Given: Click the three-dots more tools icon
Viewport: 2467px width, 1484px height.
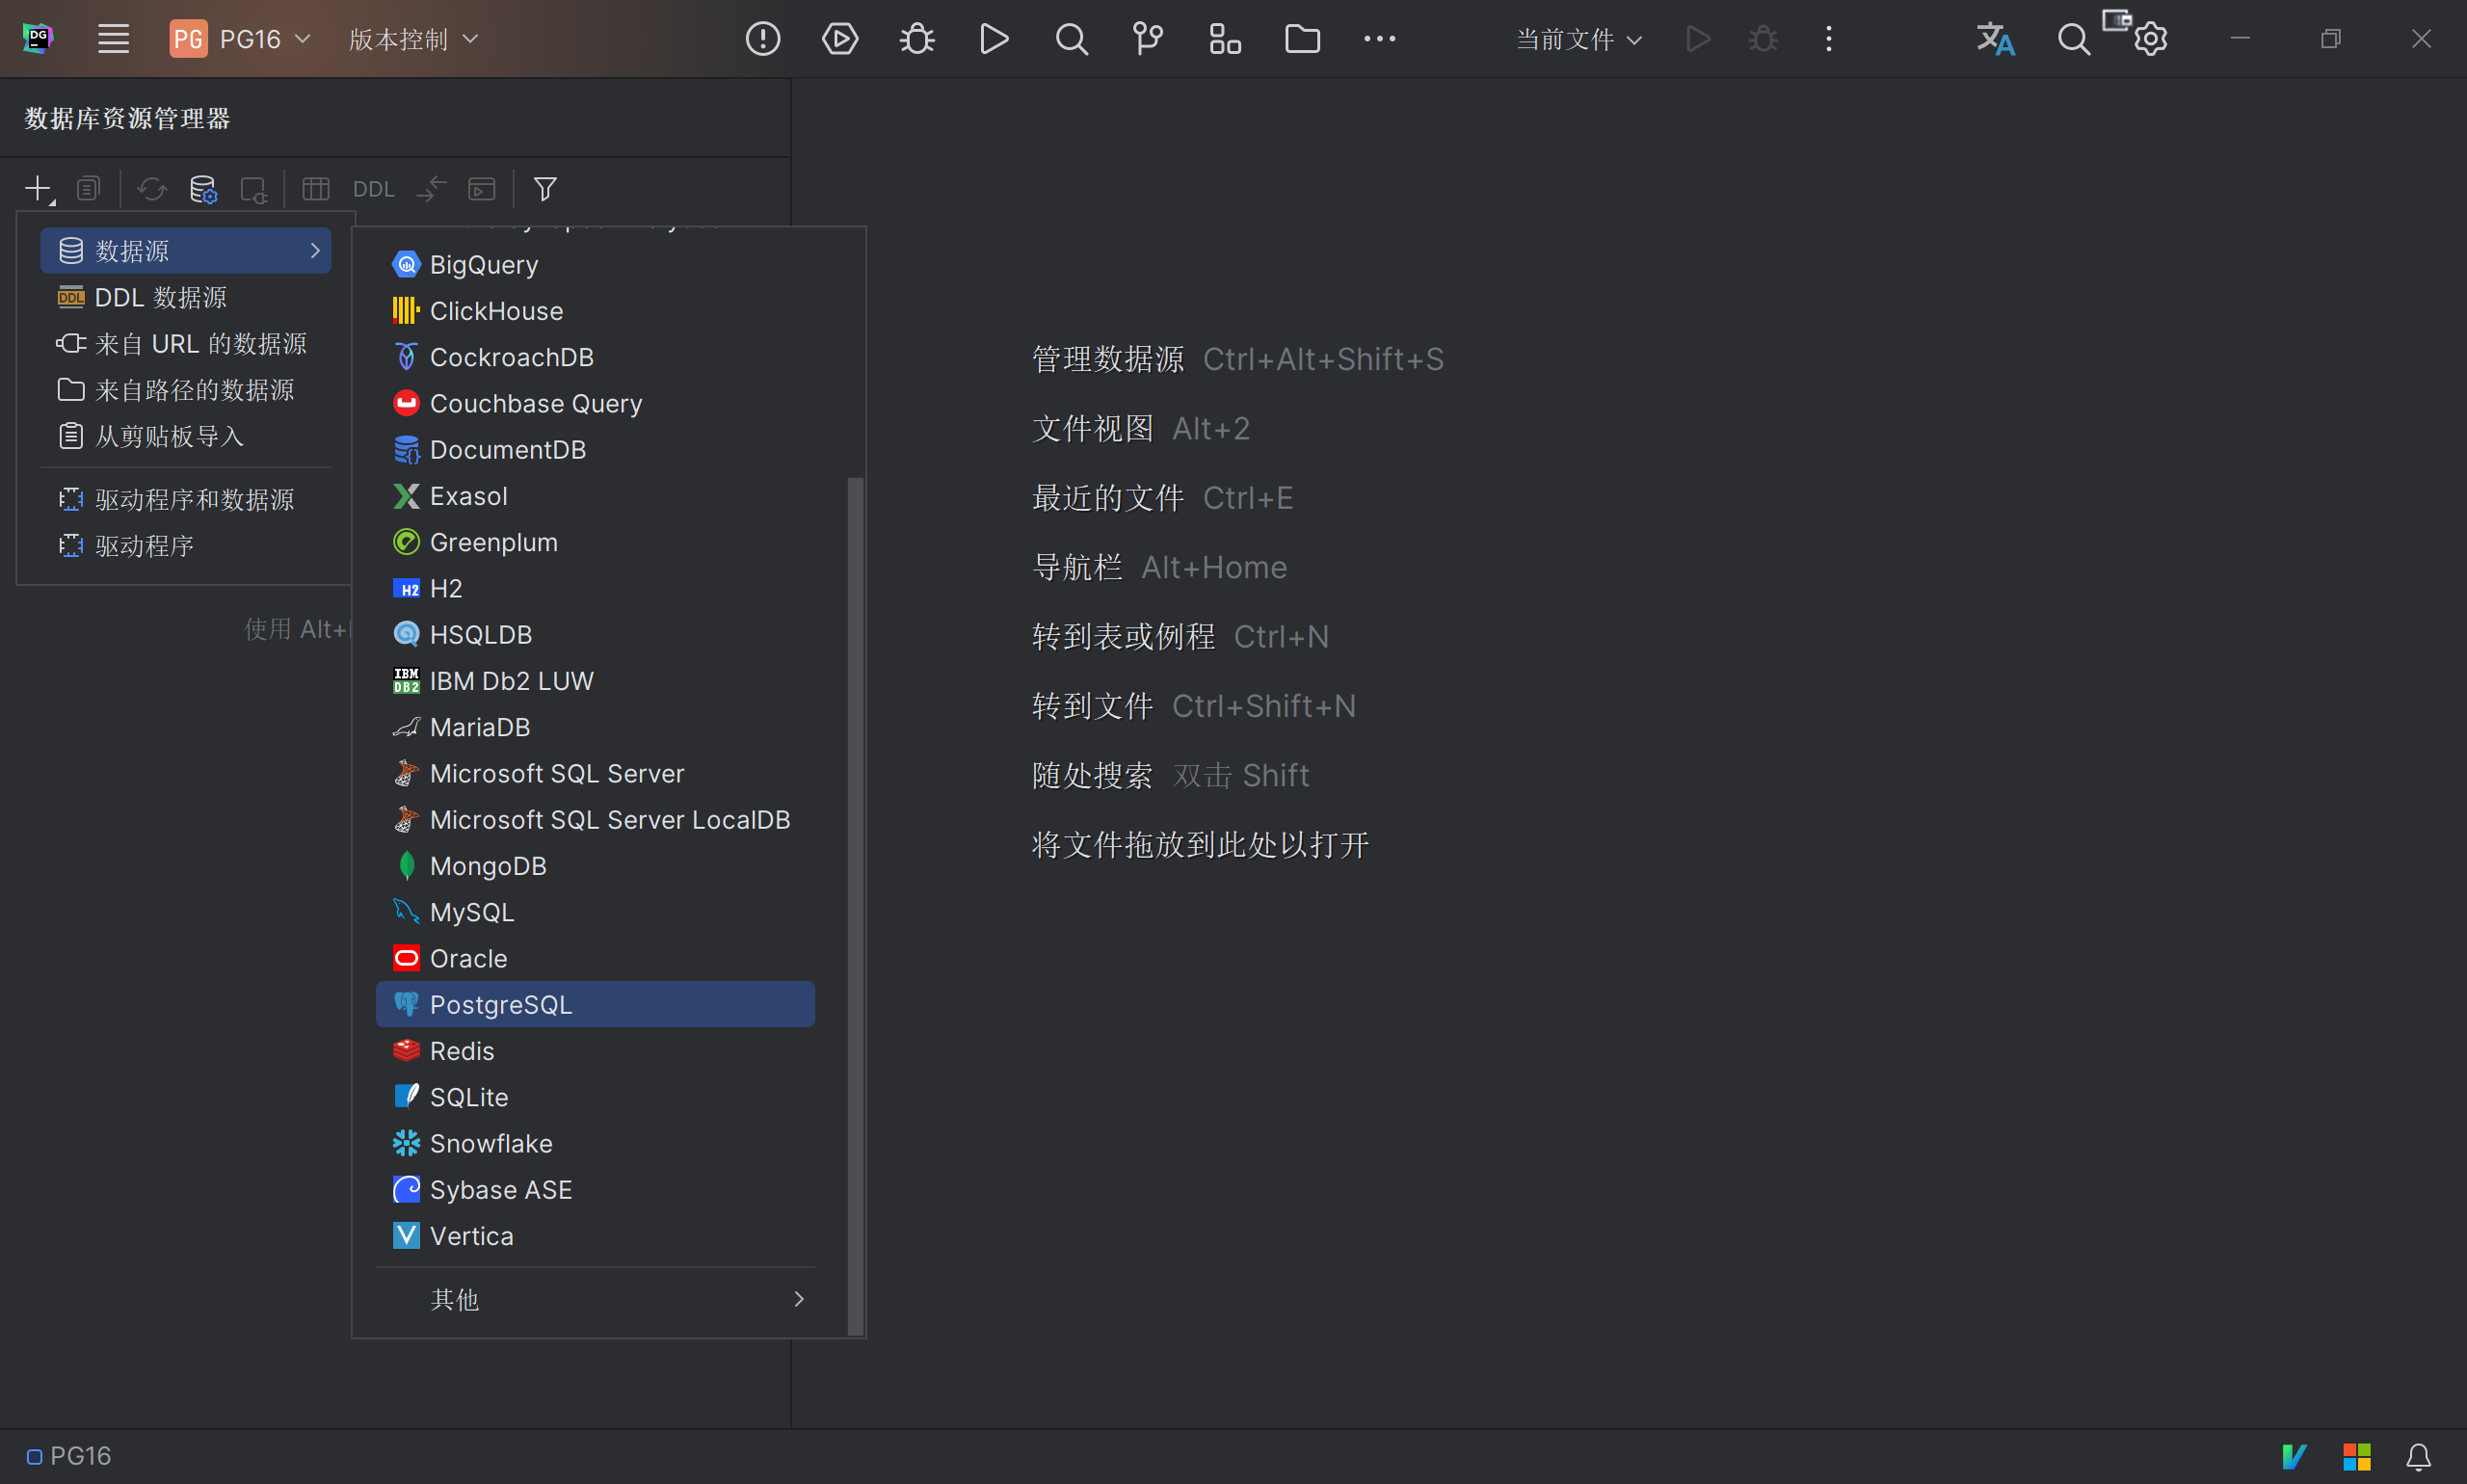Looking at the screenshot, I should [1380, 39].
